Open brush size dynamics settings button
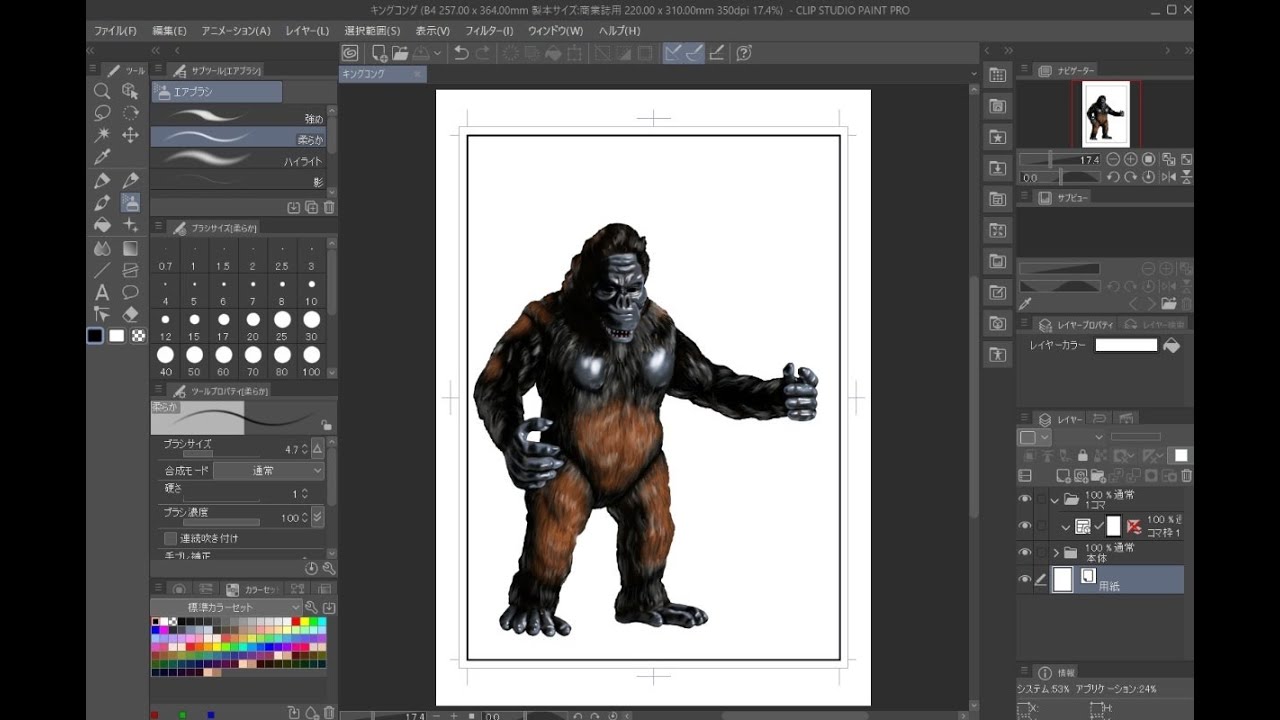 (318, 449)
